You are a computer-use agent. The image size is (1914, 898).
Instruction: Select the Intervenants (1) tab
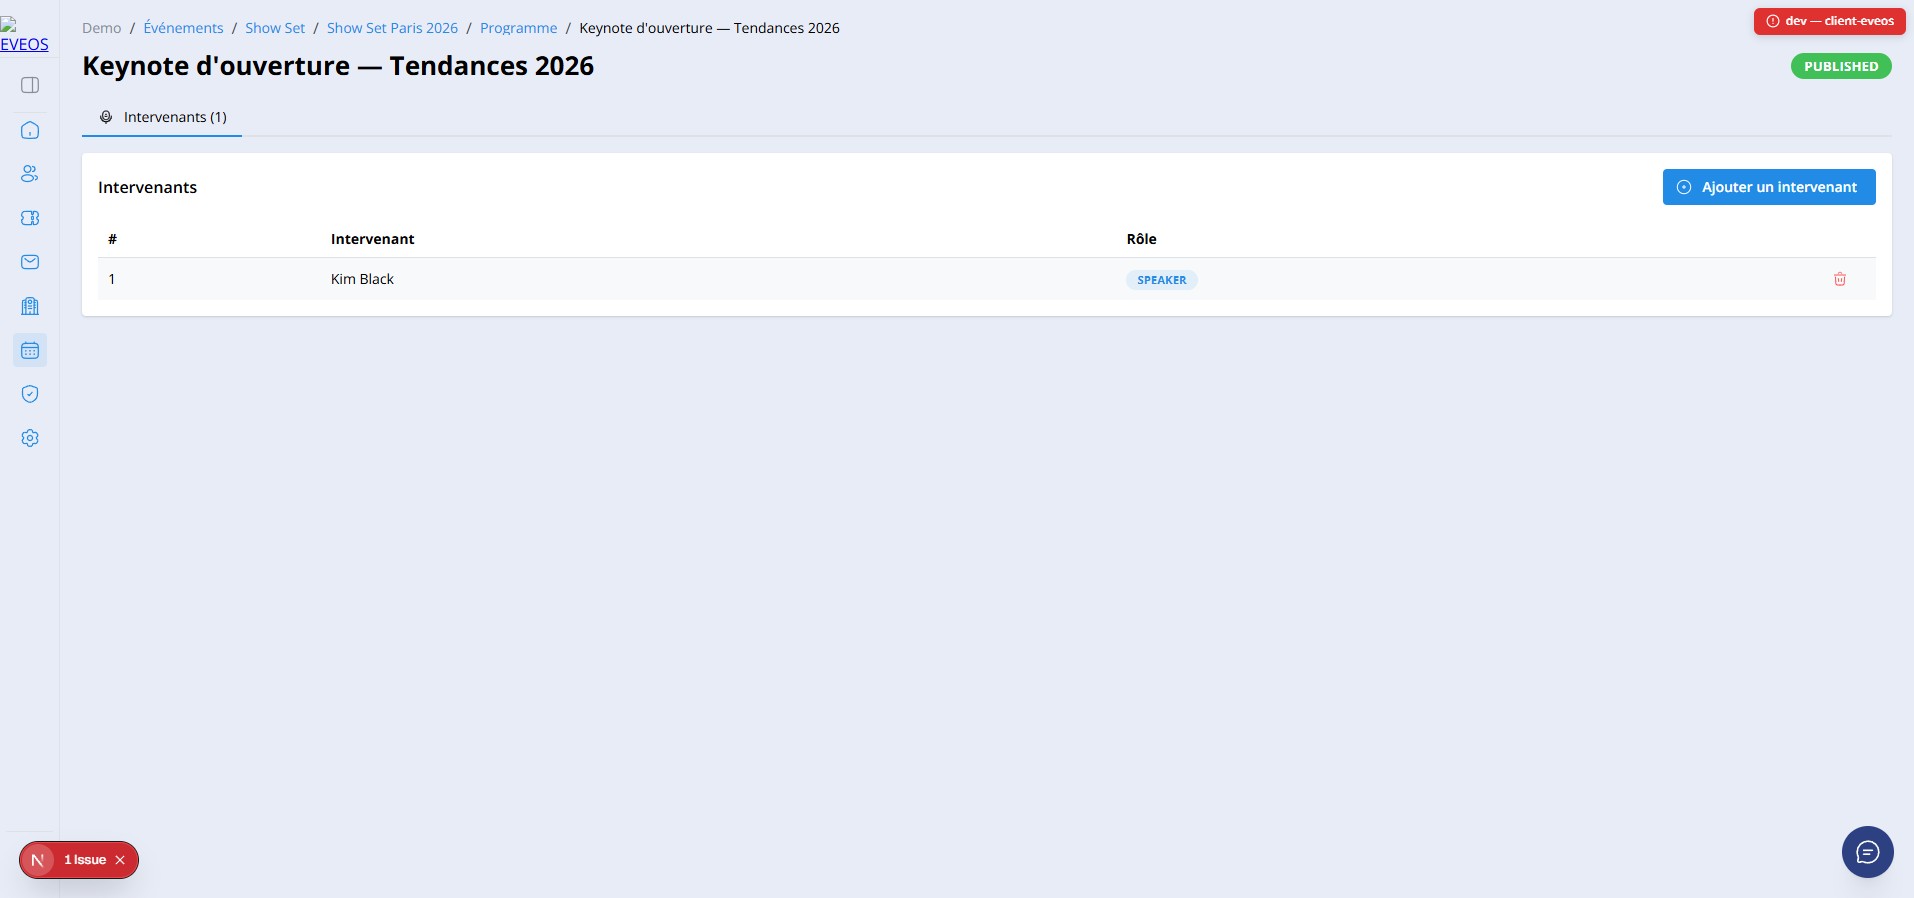162,117
